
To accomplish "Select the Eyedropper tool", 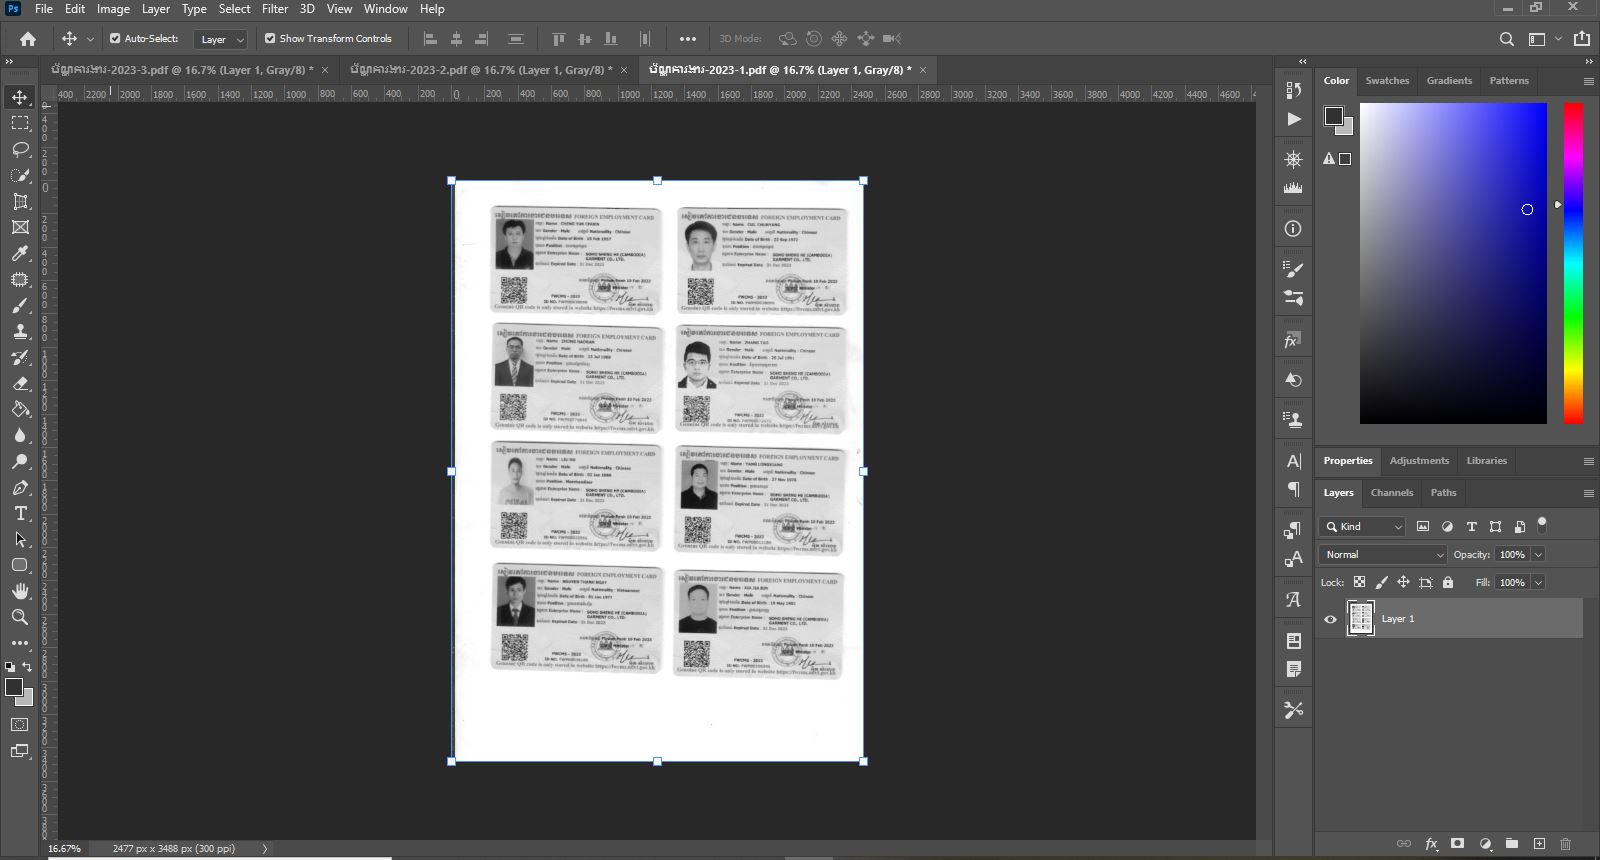I will tap(20, 253).
